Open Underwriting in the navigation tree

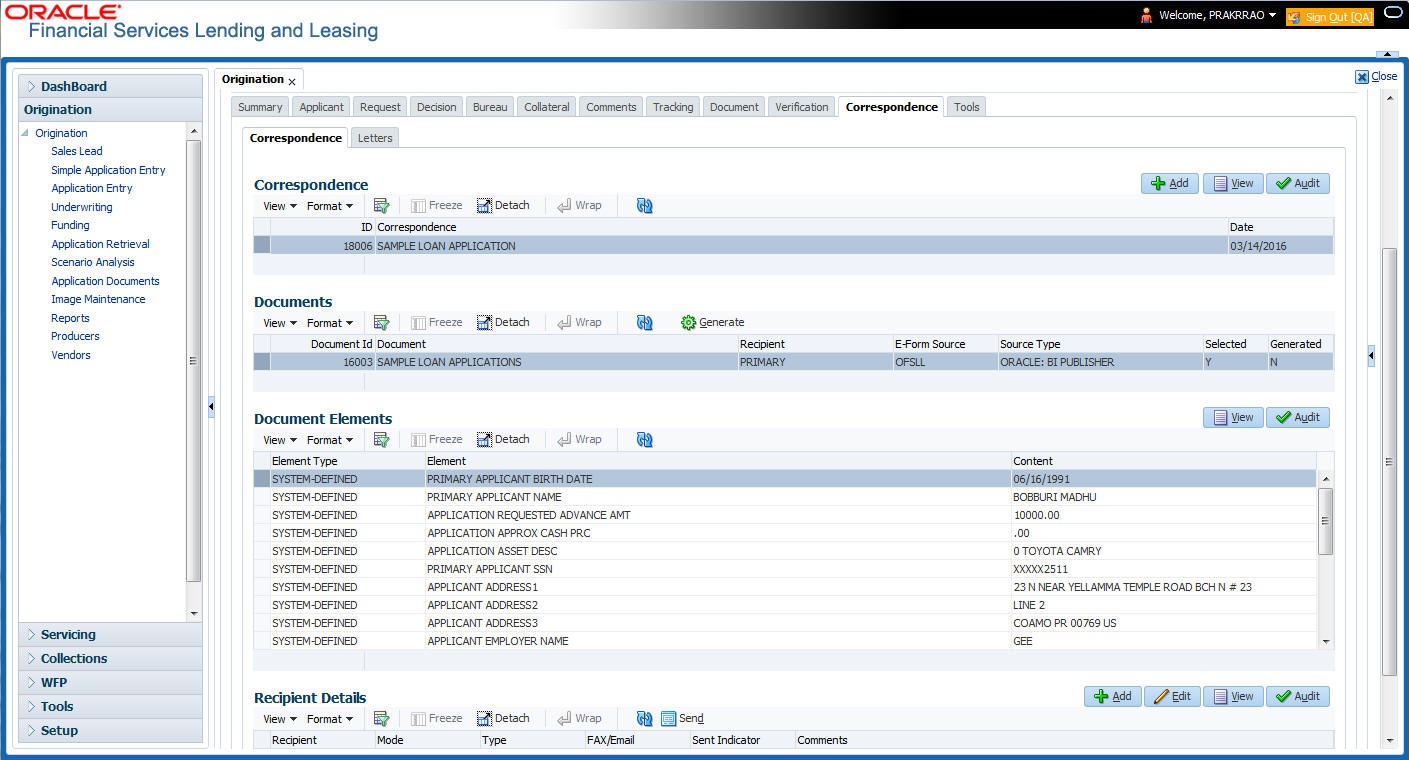coord(82,207)
